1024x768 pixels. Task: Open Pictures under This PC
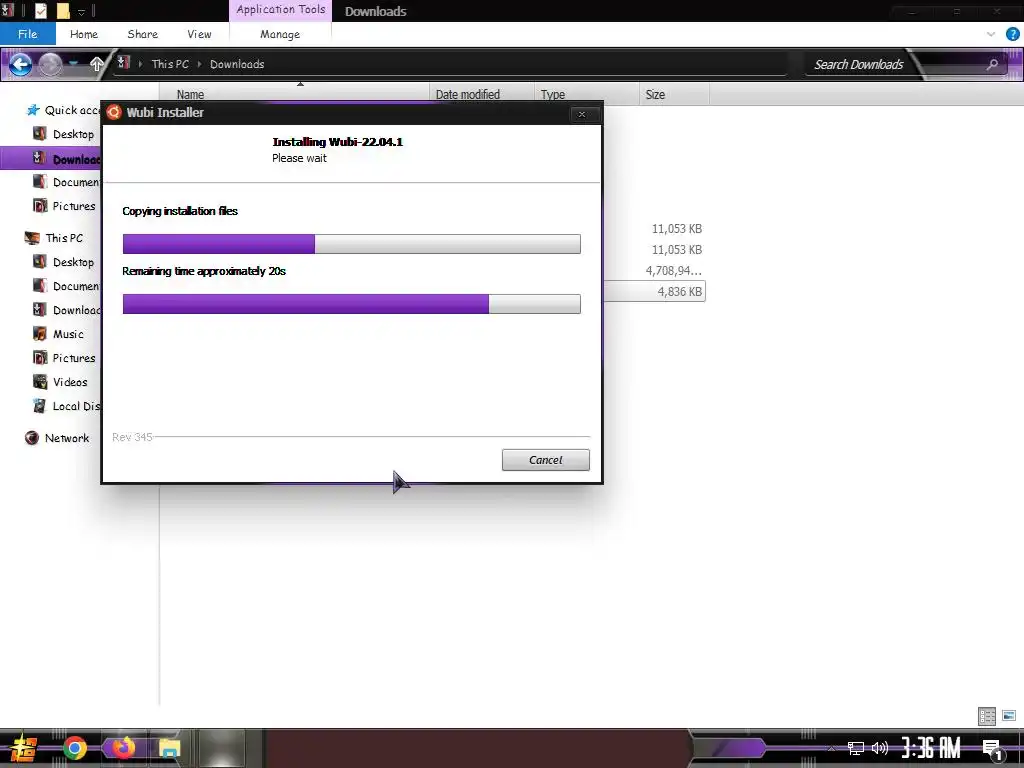(74, 358)
